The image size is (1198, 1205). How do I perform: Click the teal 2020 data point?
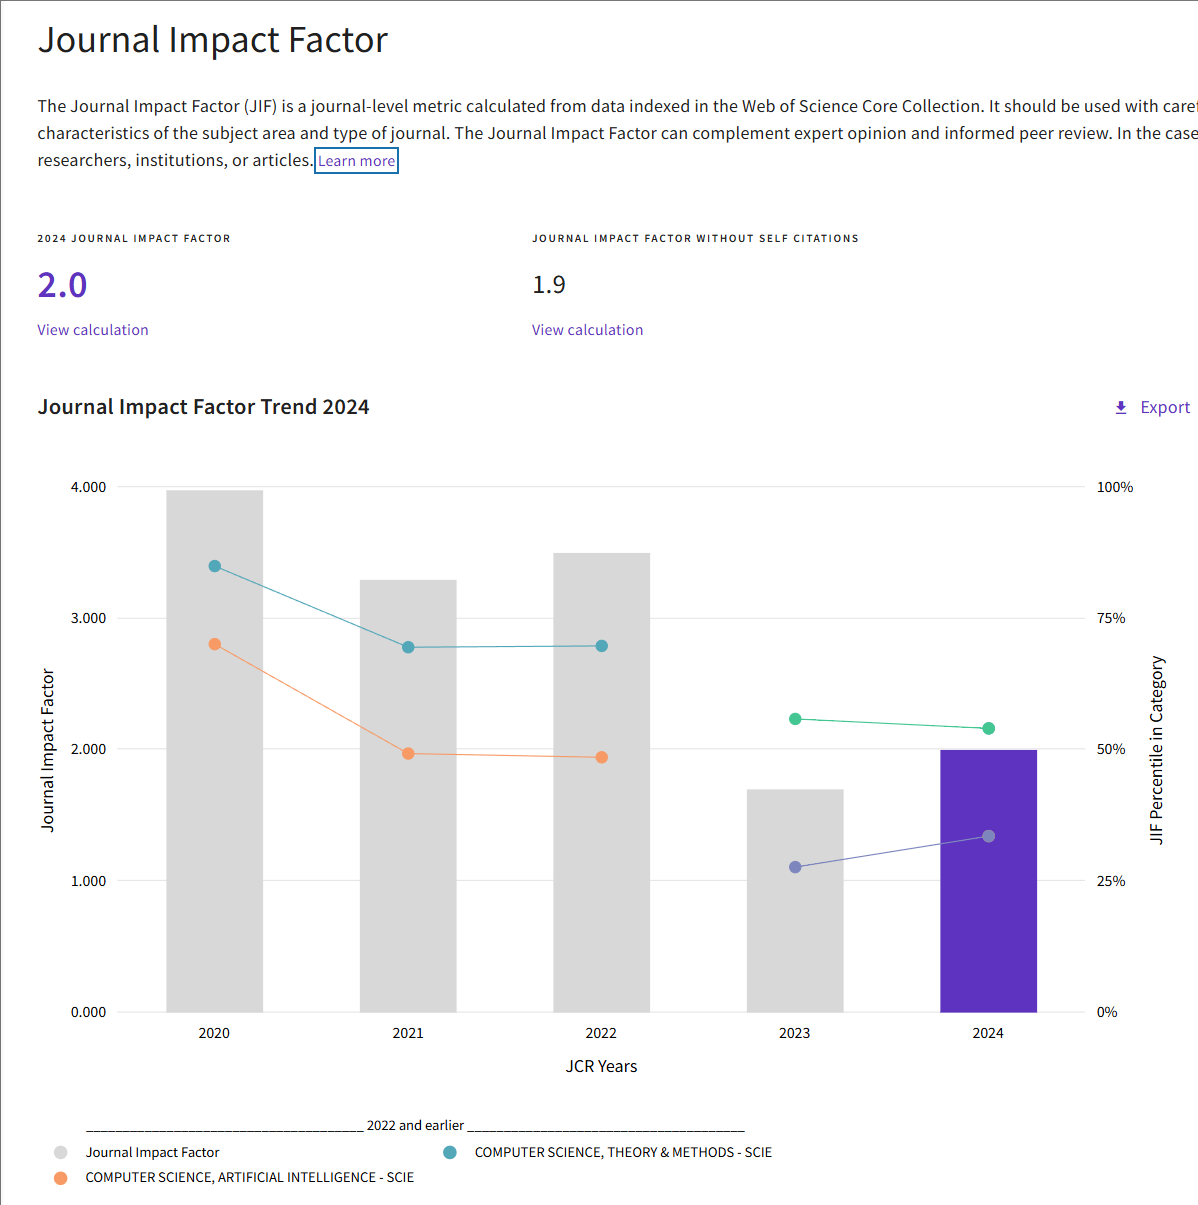(x=214, y=566)
